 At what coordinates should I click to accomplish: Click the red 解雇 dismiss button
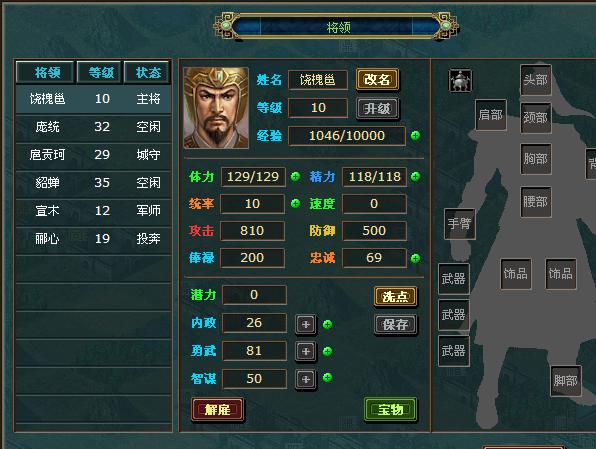pos(218,409)
